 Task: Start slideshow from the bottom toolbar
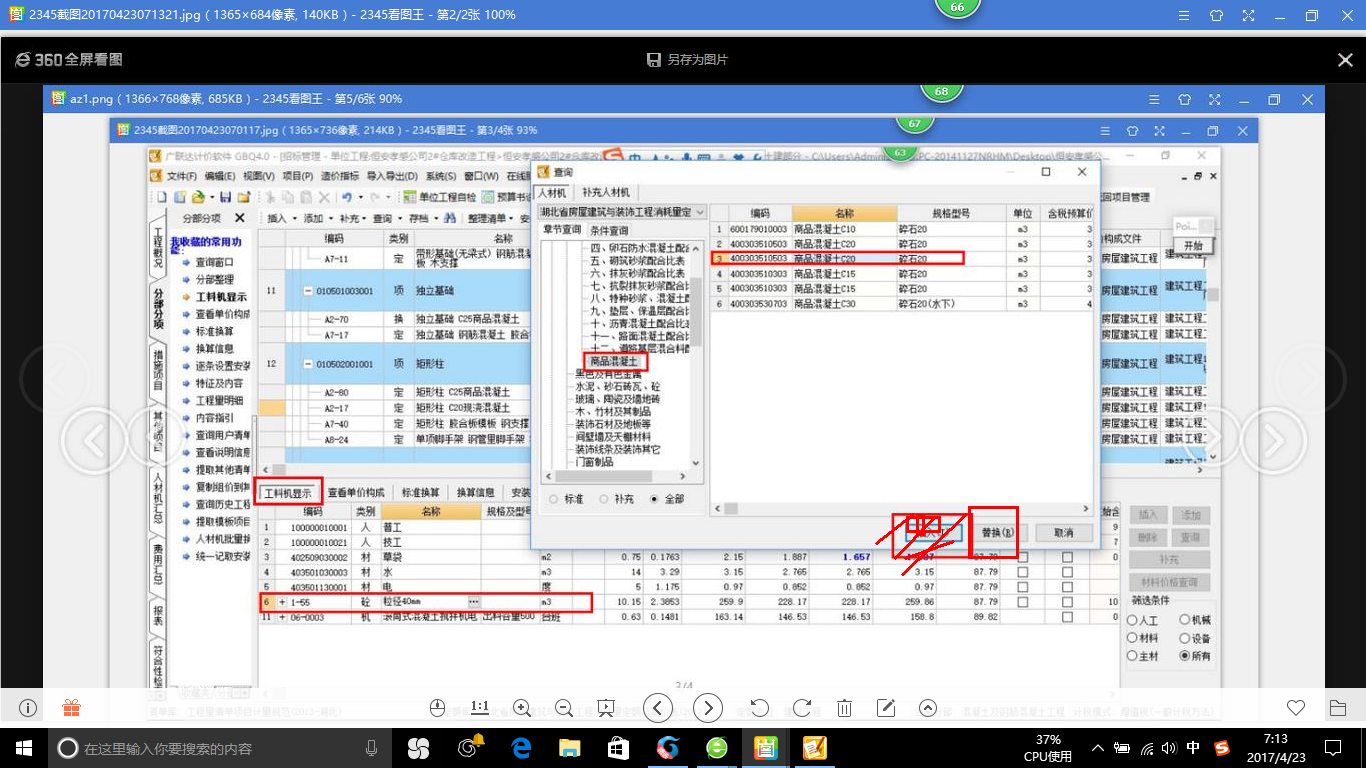point(606,708)
